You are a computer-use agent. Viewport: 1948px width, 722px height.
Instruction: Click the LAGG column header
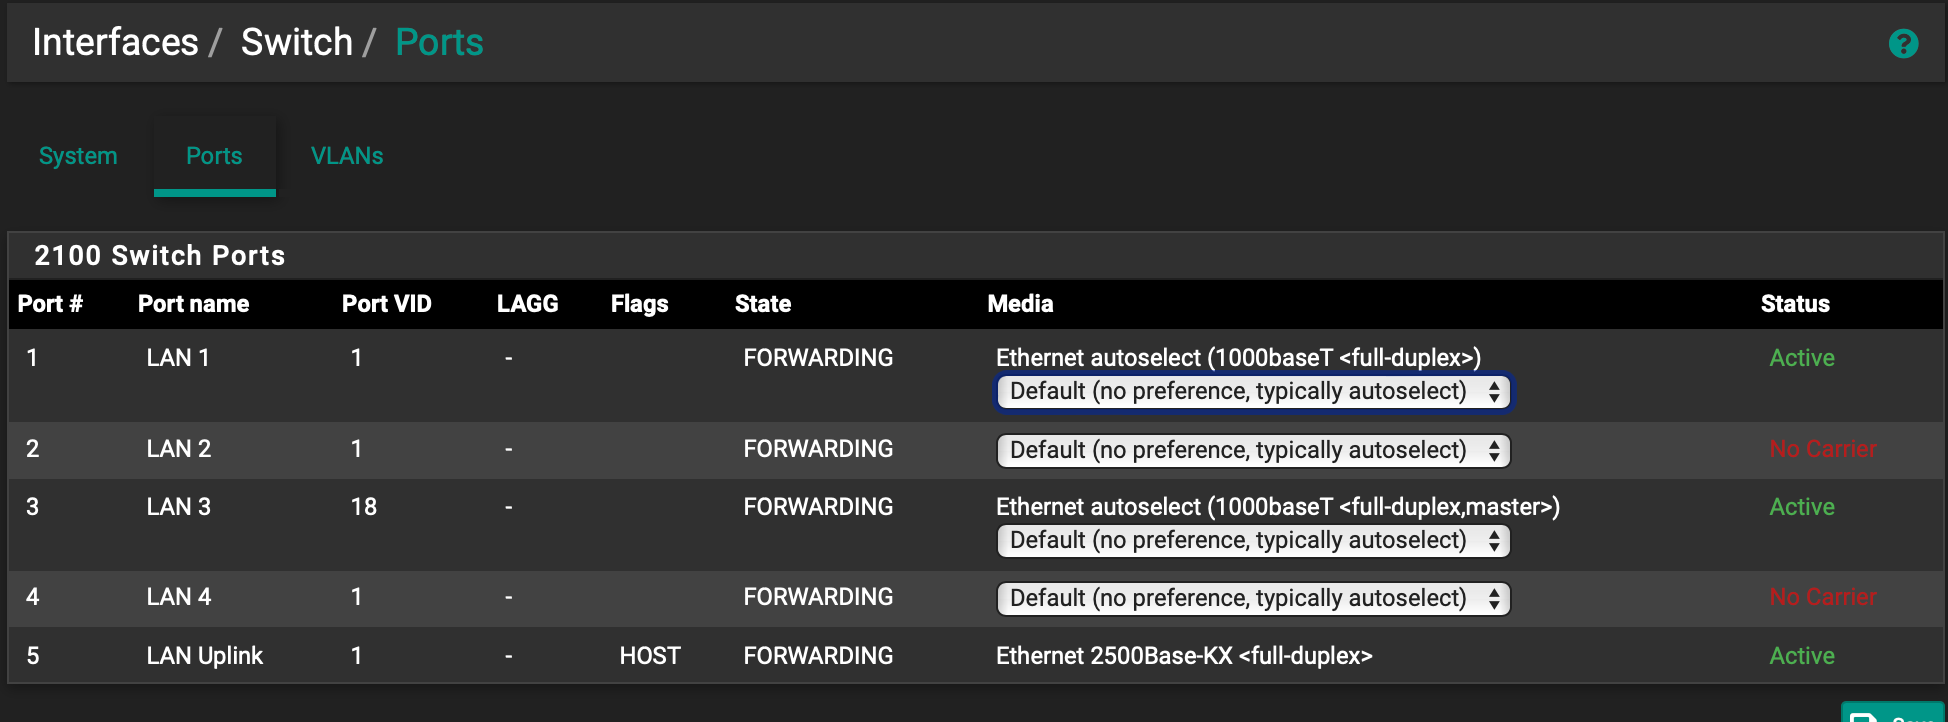528,304
